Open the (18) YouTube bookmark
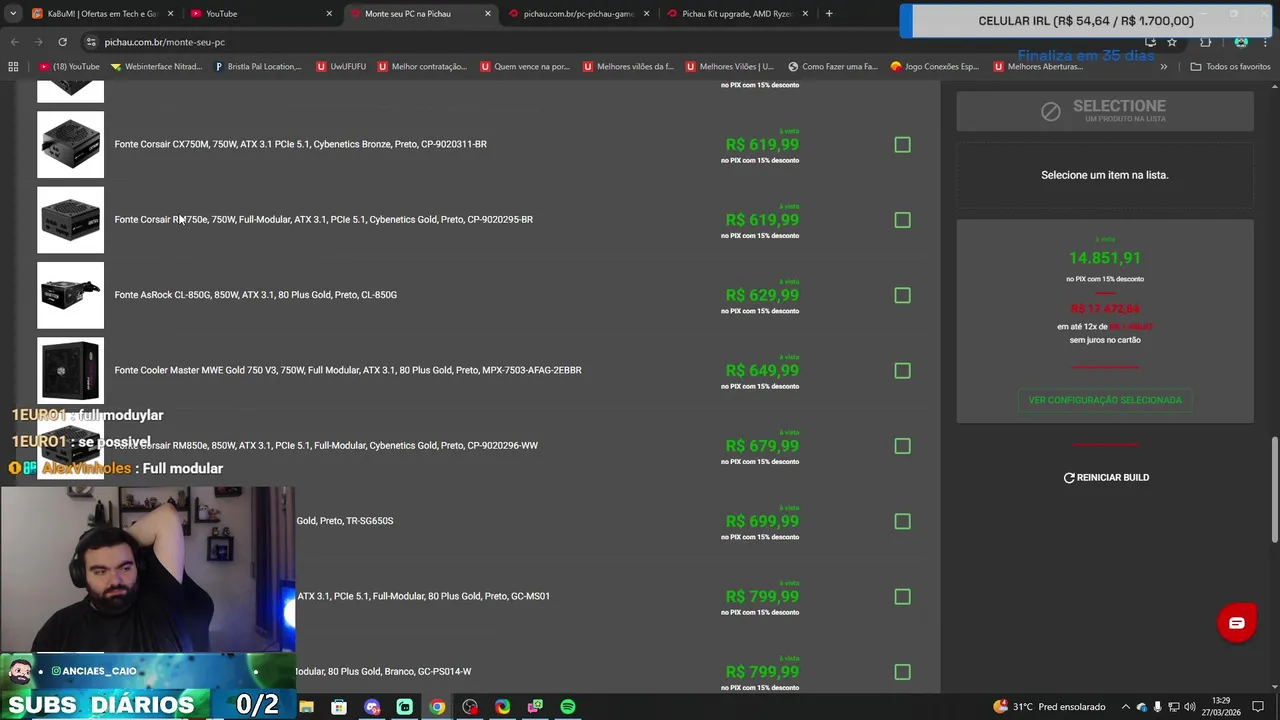 [x=69, y=67]
